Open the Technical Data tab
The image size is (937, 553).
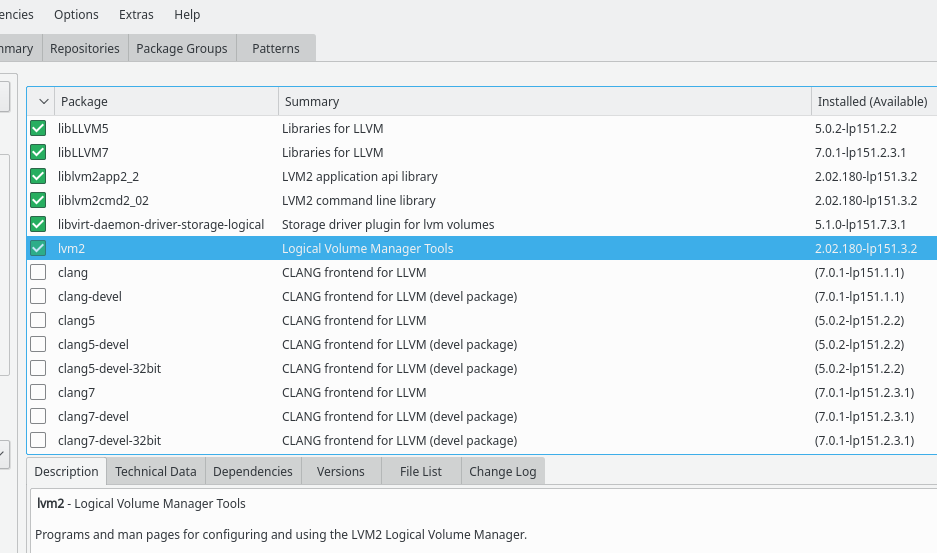tap(155, 471)
